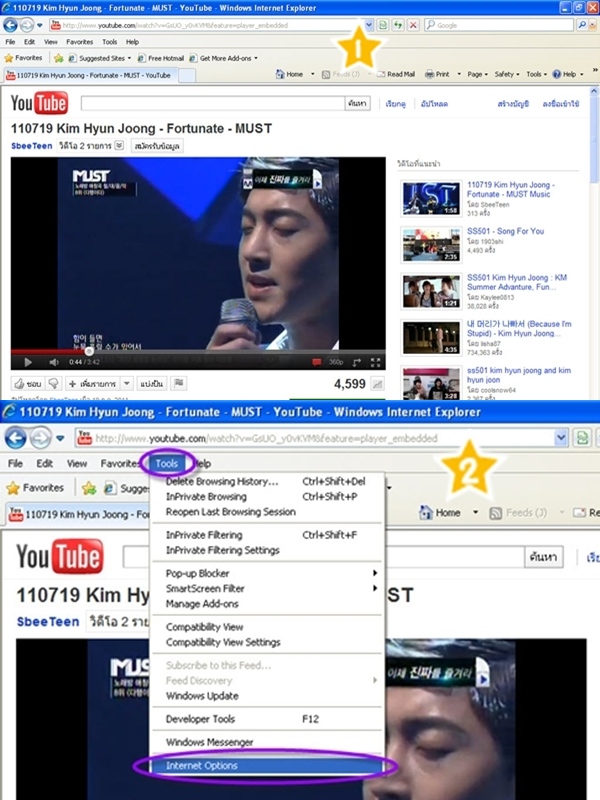Click YouTube logo in lower enlarged window
600x800 pixels.
point(60,556)
